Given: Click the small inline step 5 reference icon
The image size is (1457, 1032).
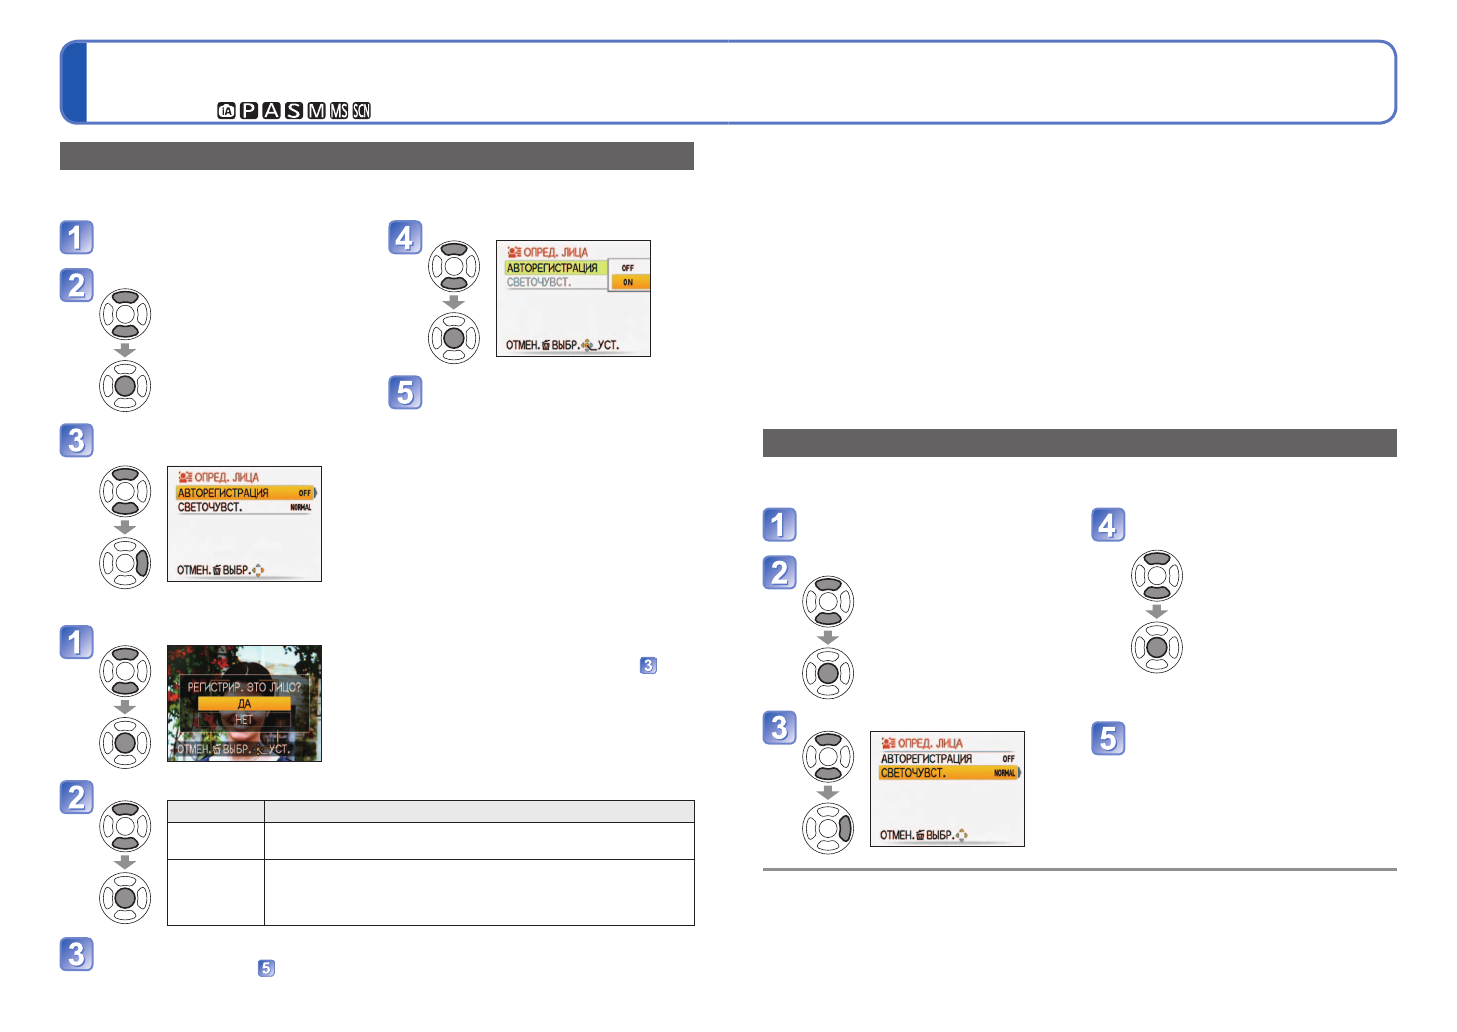Looking at the screenshot, I should coord(266,968).
